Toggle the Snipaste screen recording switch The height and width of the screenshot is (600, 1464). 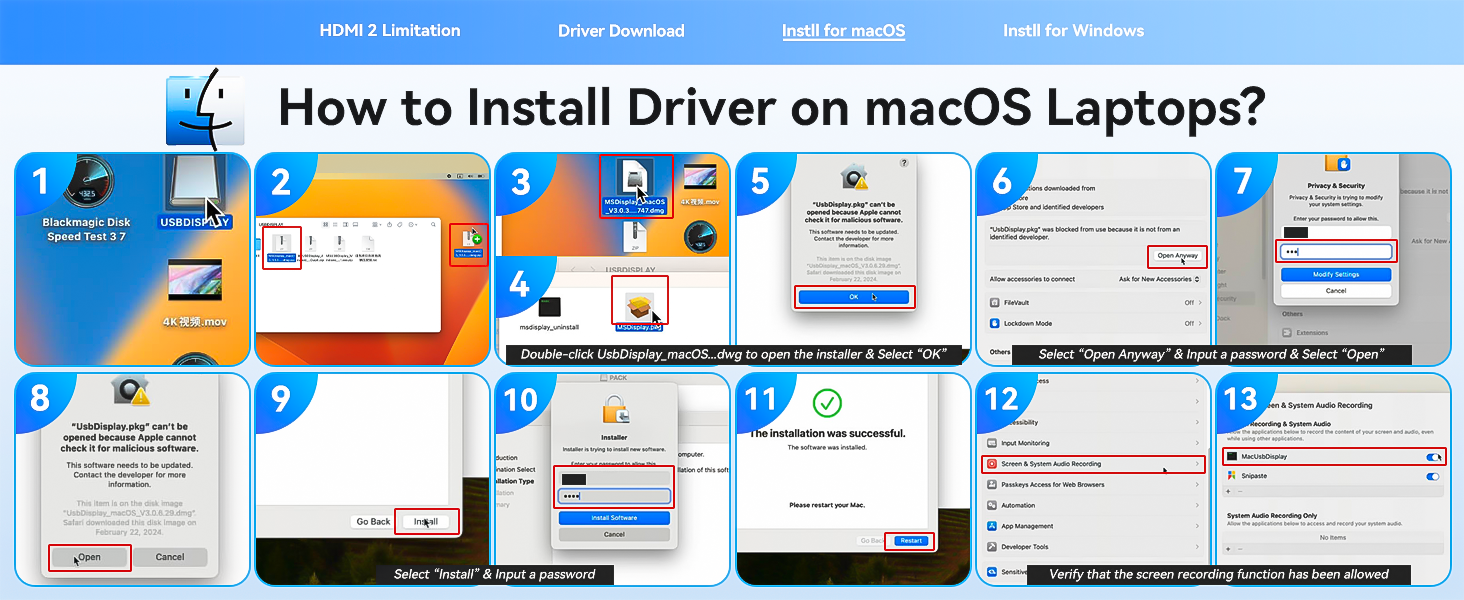[1434, 476]
